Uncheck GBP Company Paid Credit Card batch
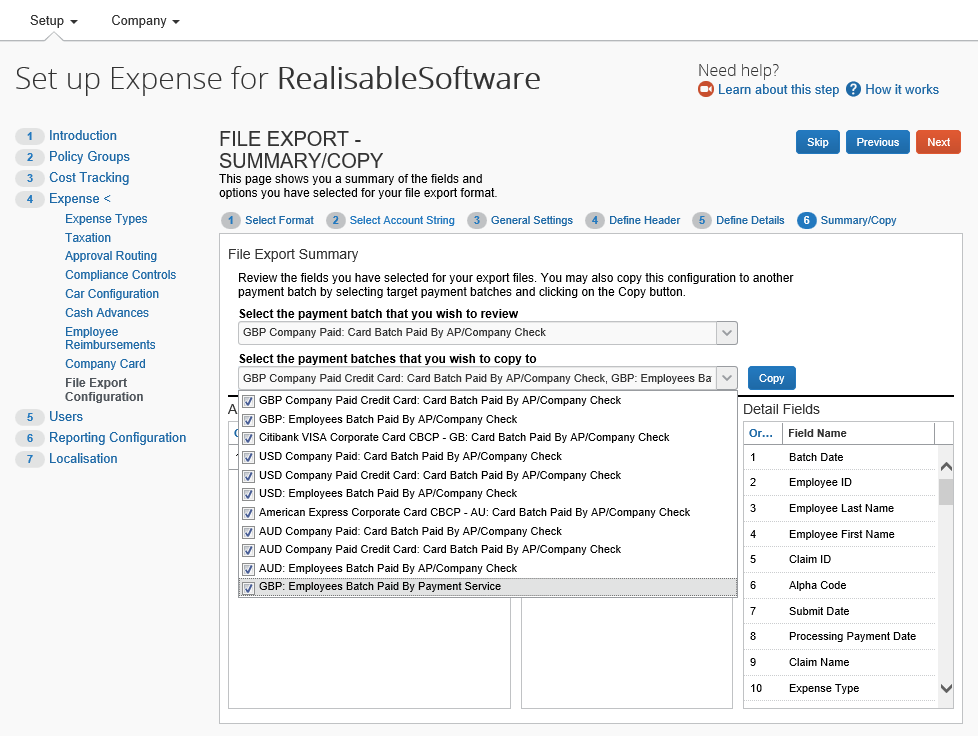The image size is (978, 736). point(248,401)
